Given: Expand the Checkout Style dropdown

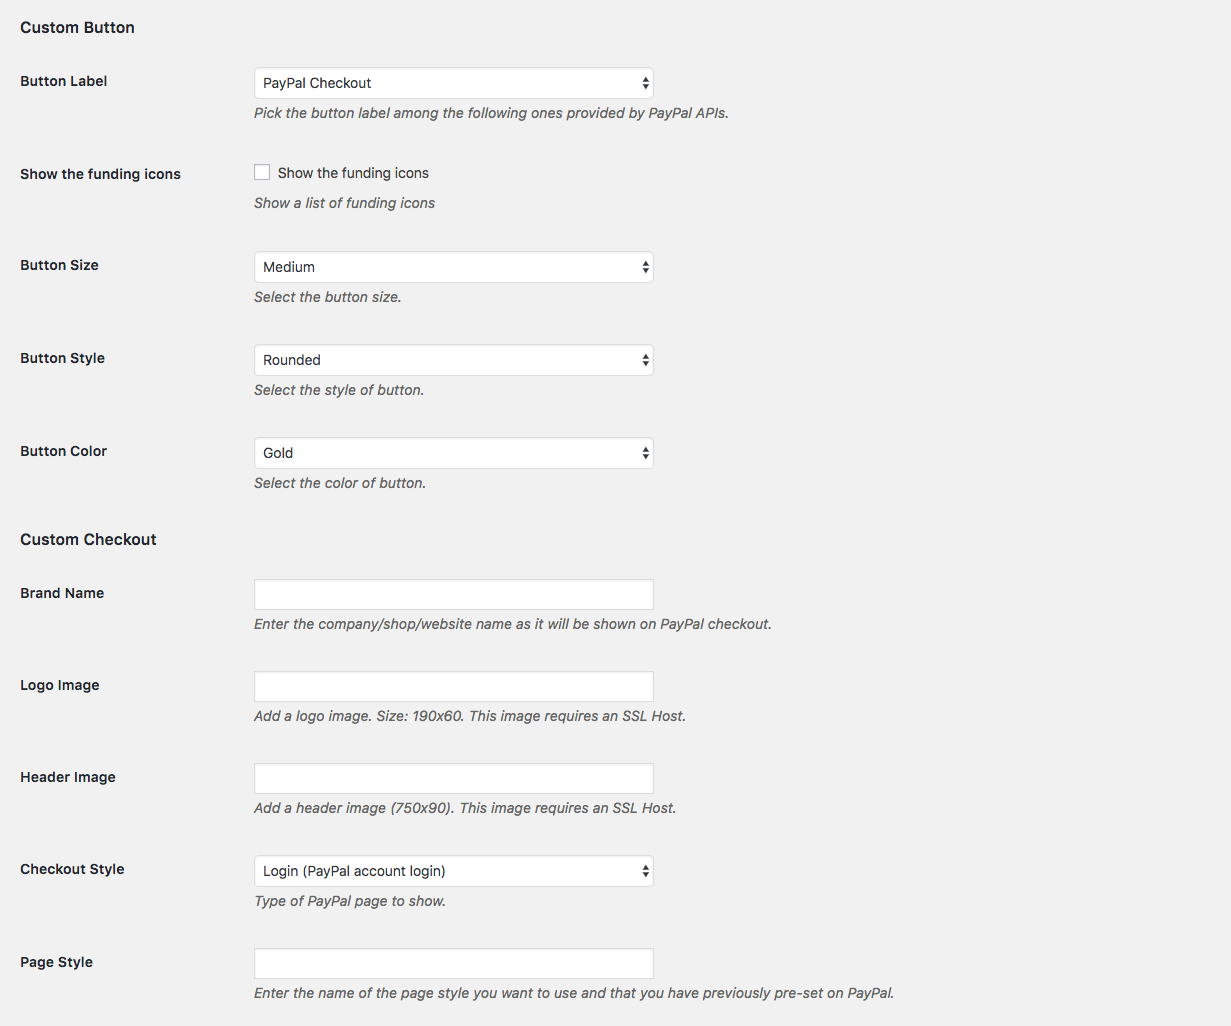Looking at the screenshot, I should click(x=453, y=871).
